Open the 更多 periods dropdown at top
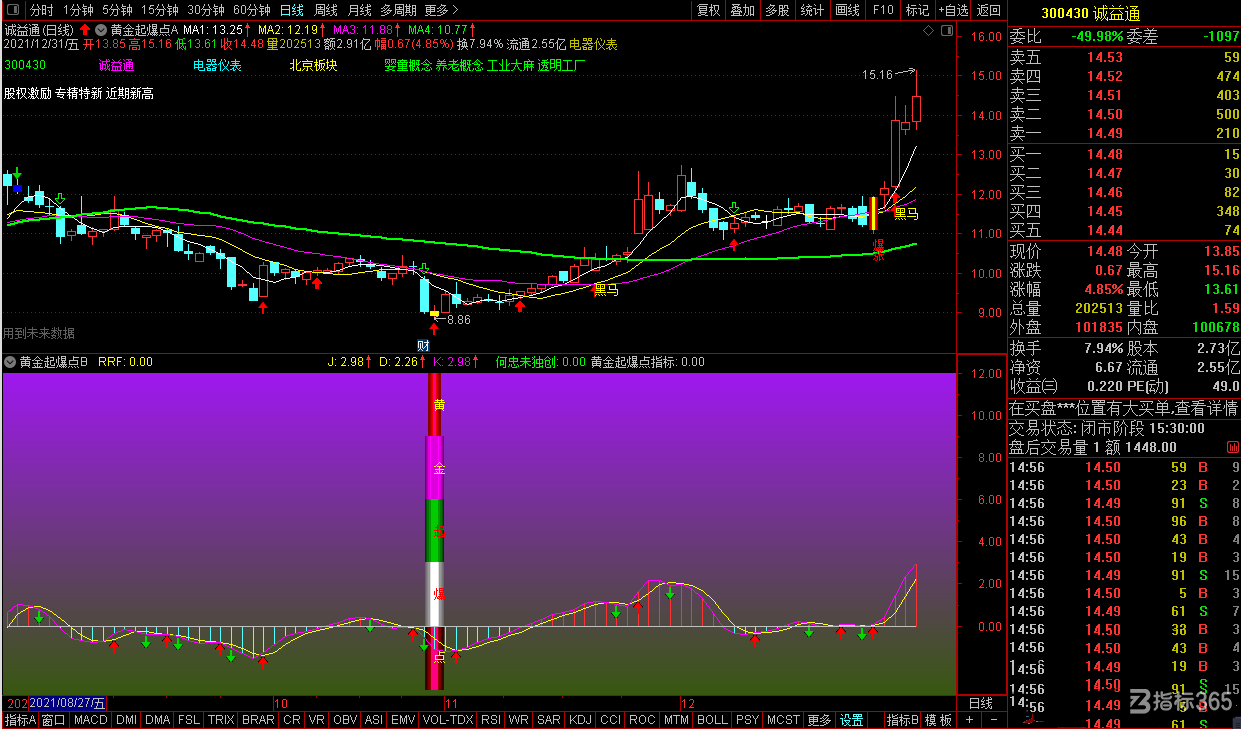Image resolution: width=1241 pixels, height=729 pixels. (443, 10)
